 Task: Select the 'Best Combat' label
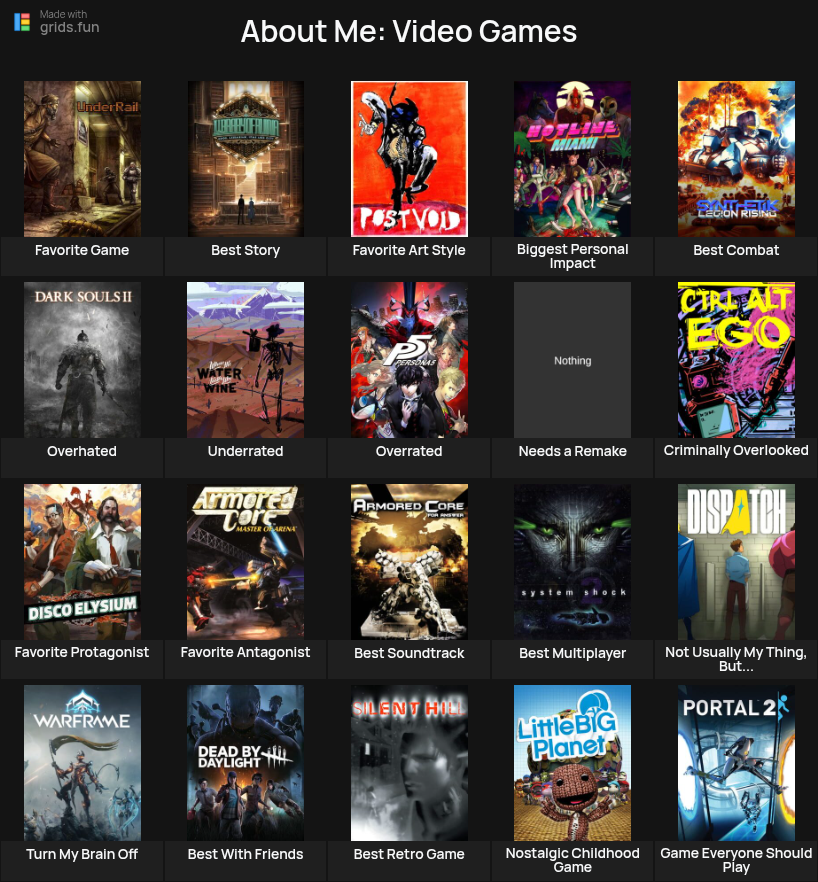[736, 250]
